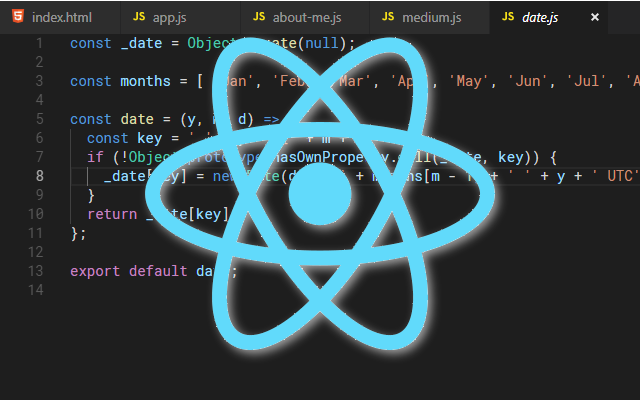Click the JS icon on about-me.js tab
640x400 pixels.
[x=259, y=16]
